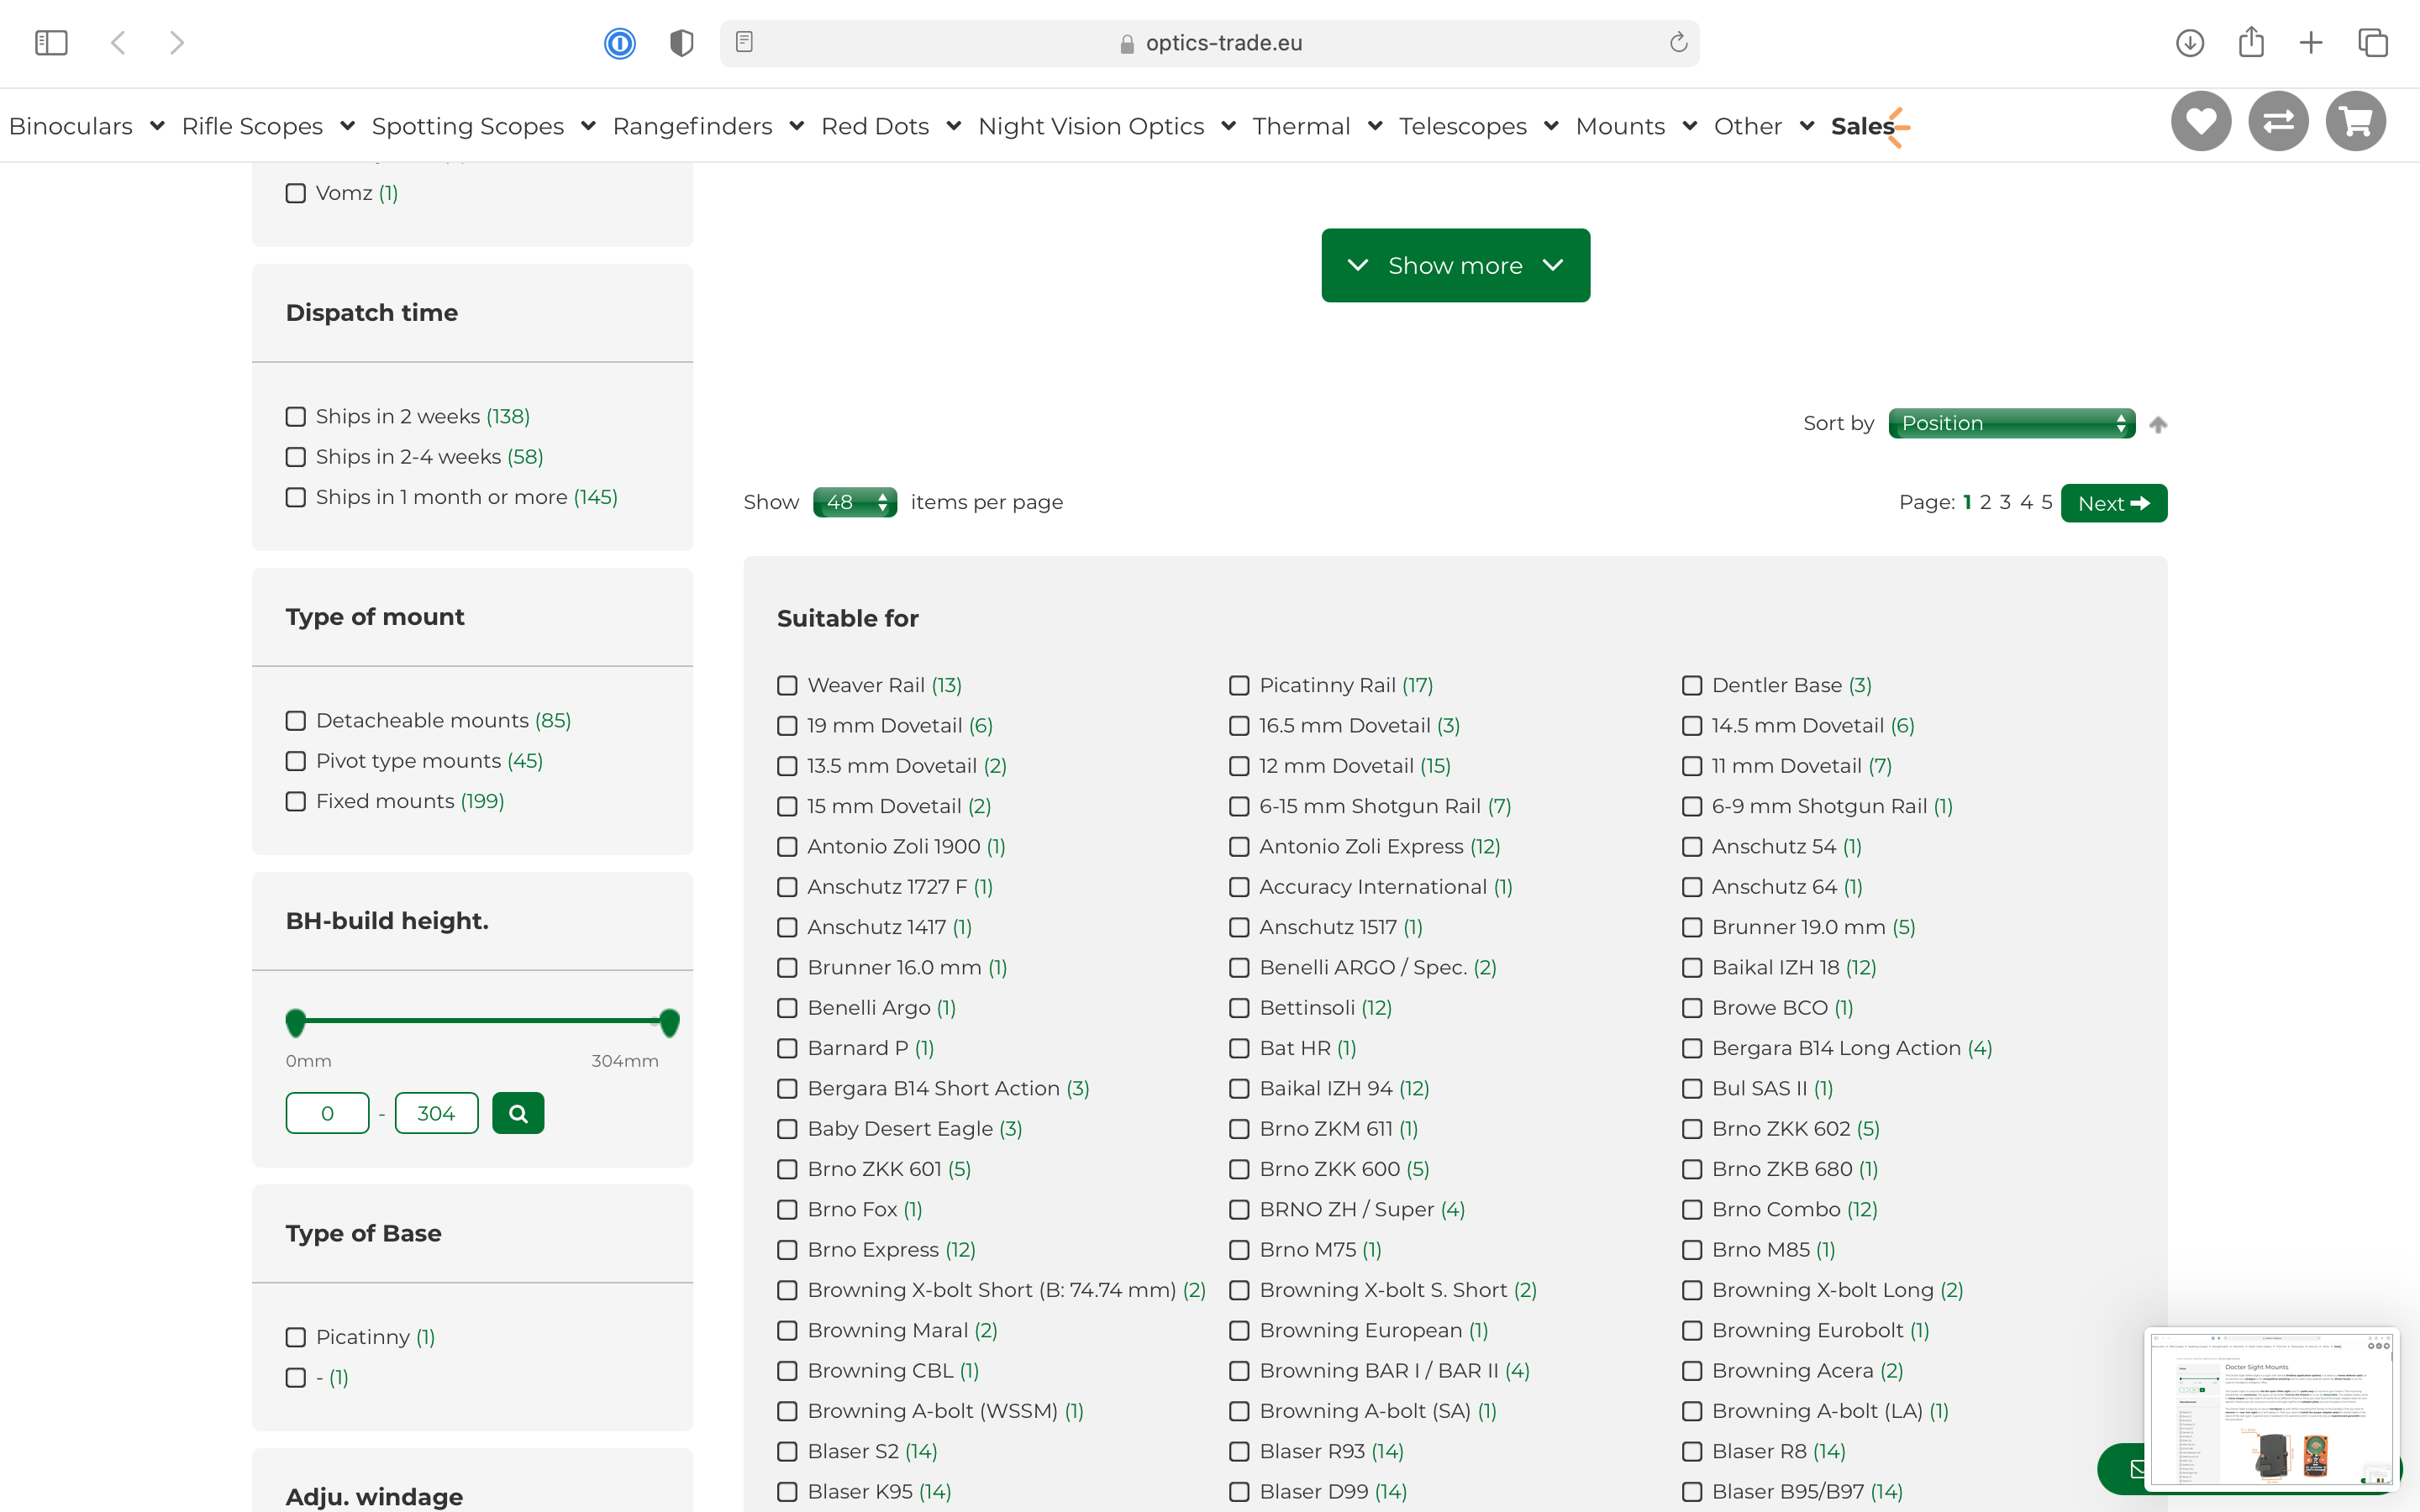
Task: Check the Ships in 2 weeks box
Action: (296, 416)
